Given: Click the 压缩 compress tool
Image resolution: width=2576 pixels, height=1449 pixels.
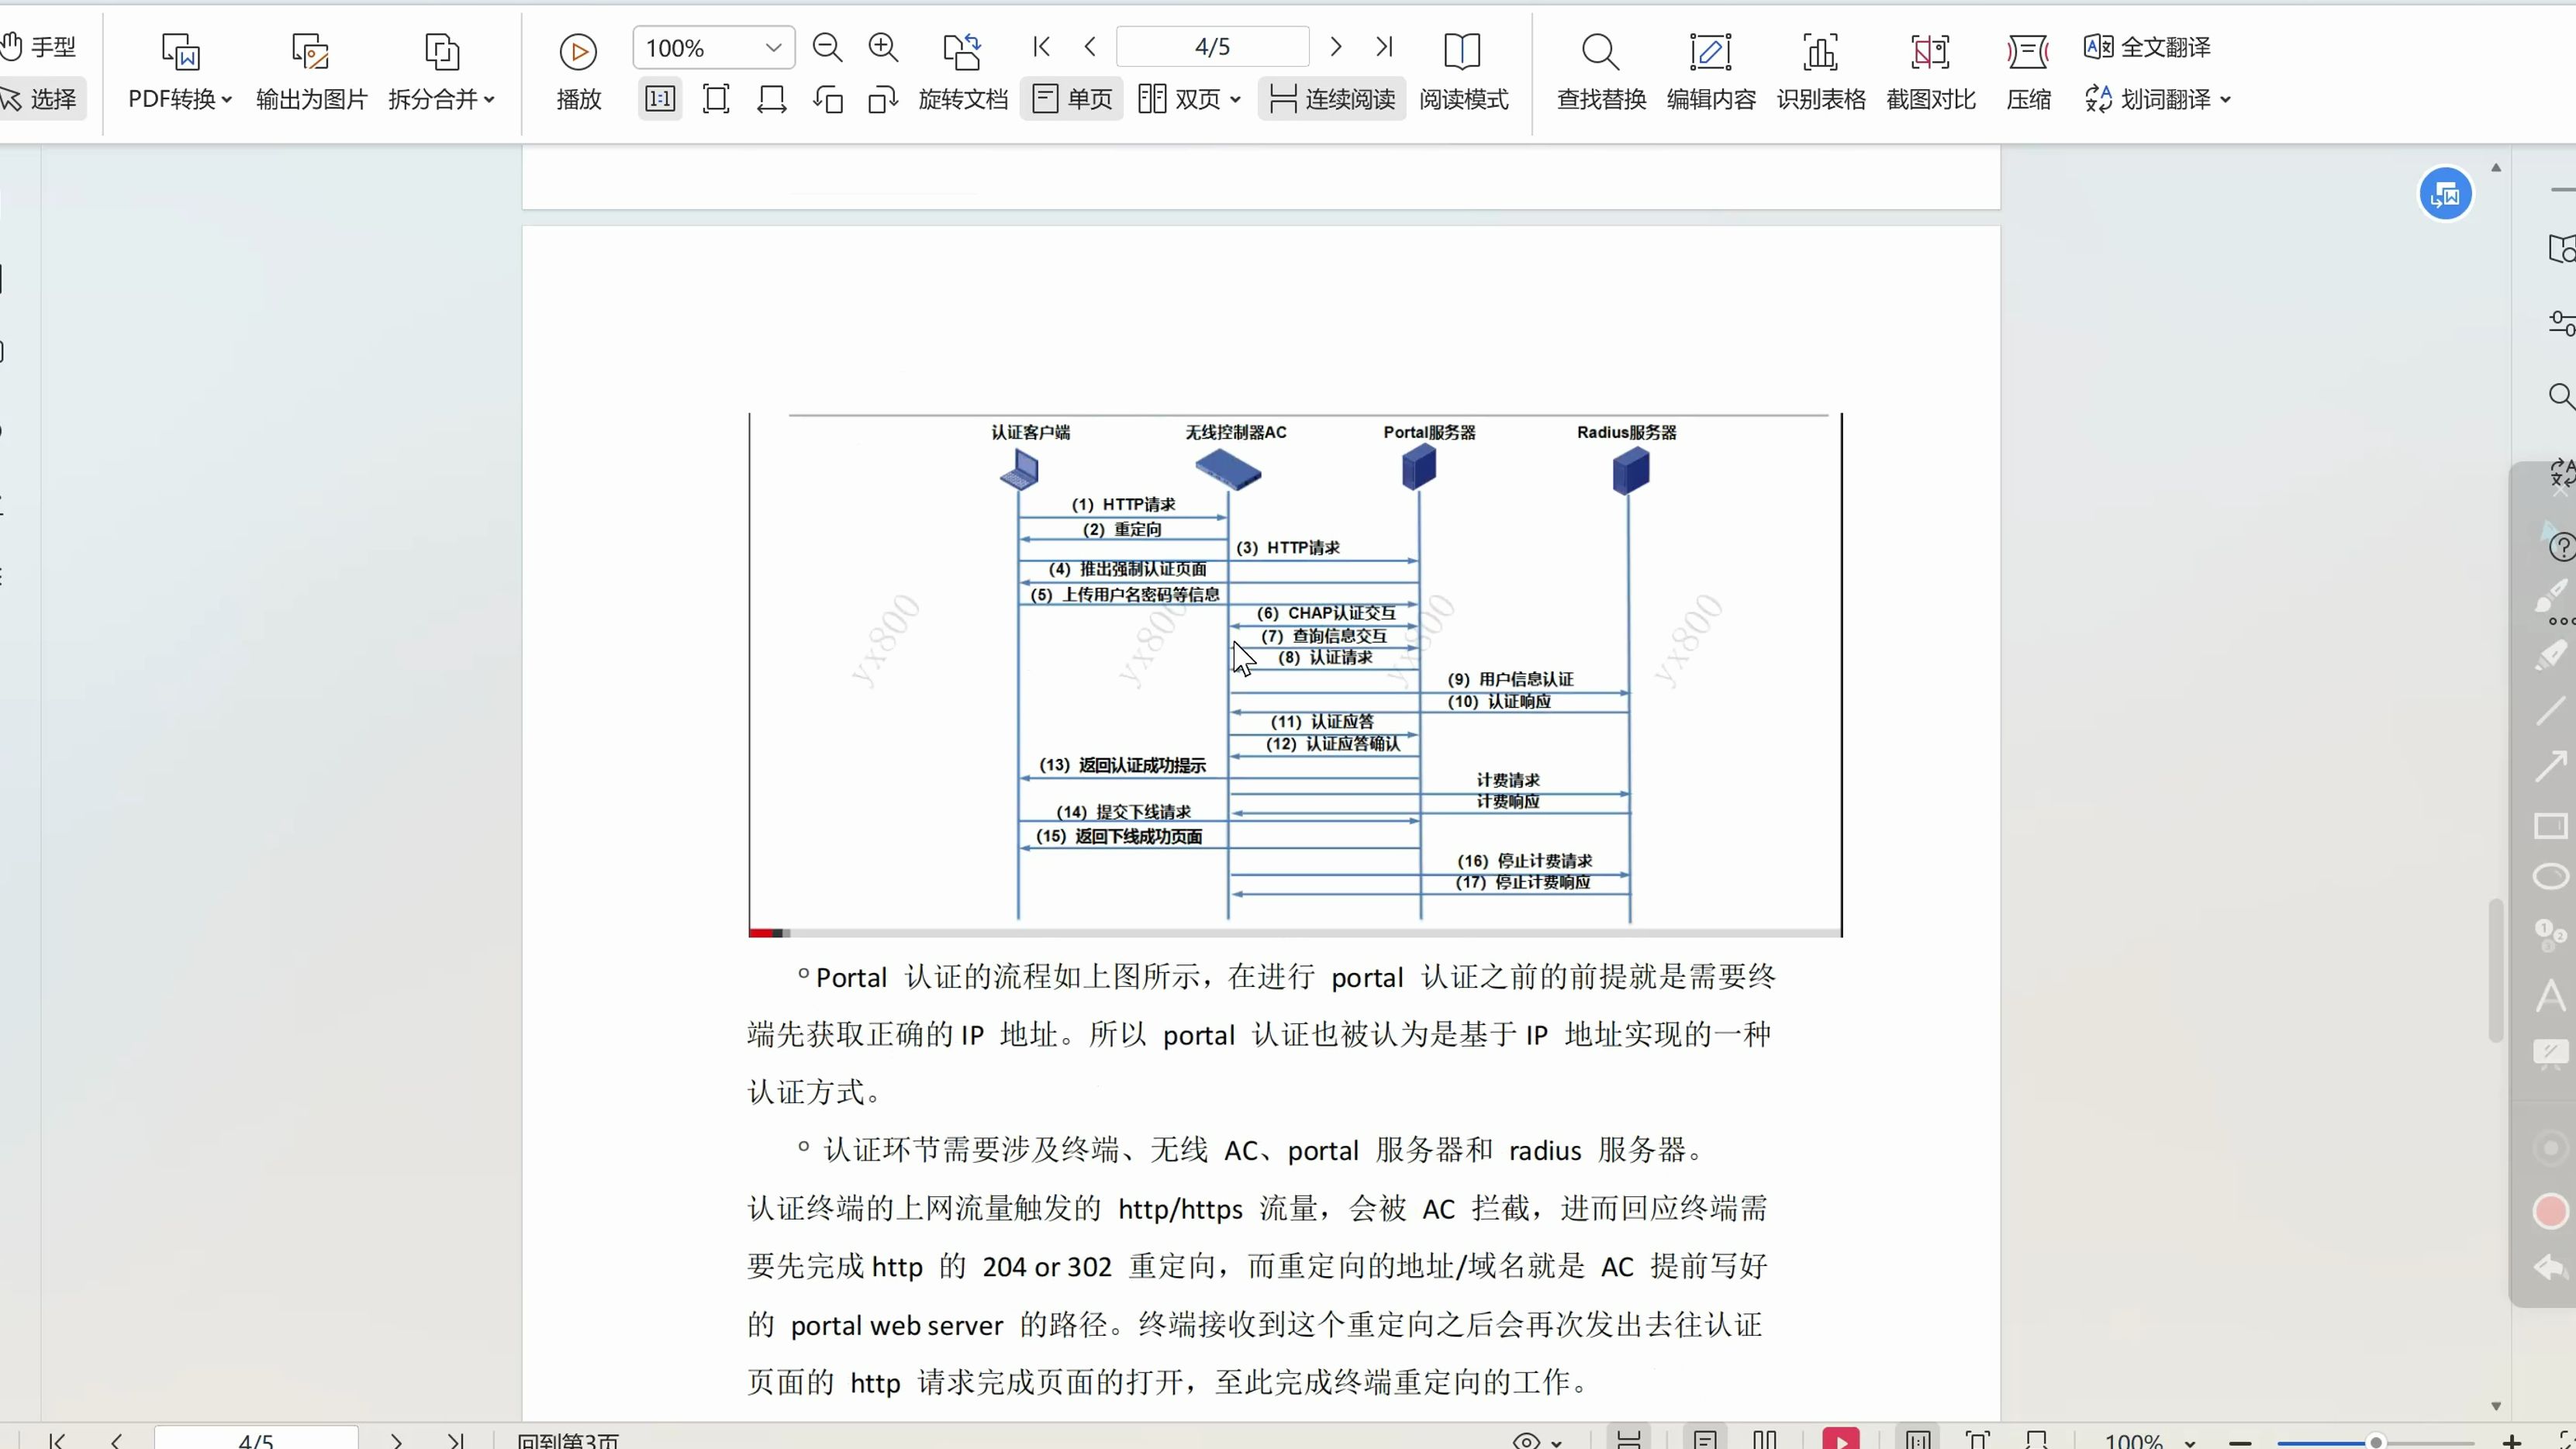Looking at the screenshot, I should 2028,72.
